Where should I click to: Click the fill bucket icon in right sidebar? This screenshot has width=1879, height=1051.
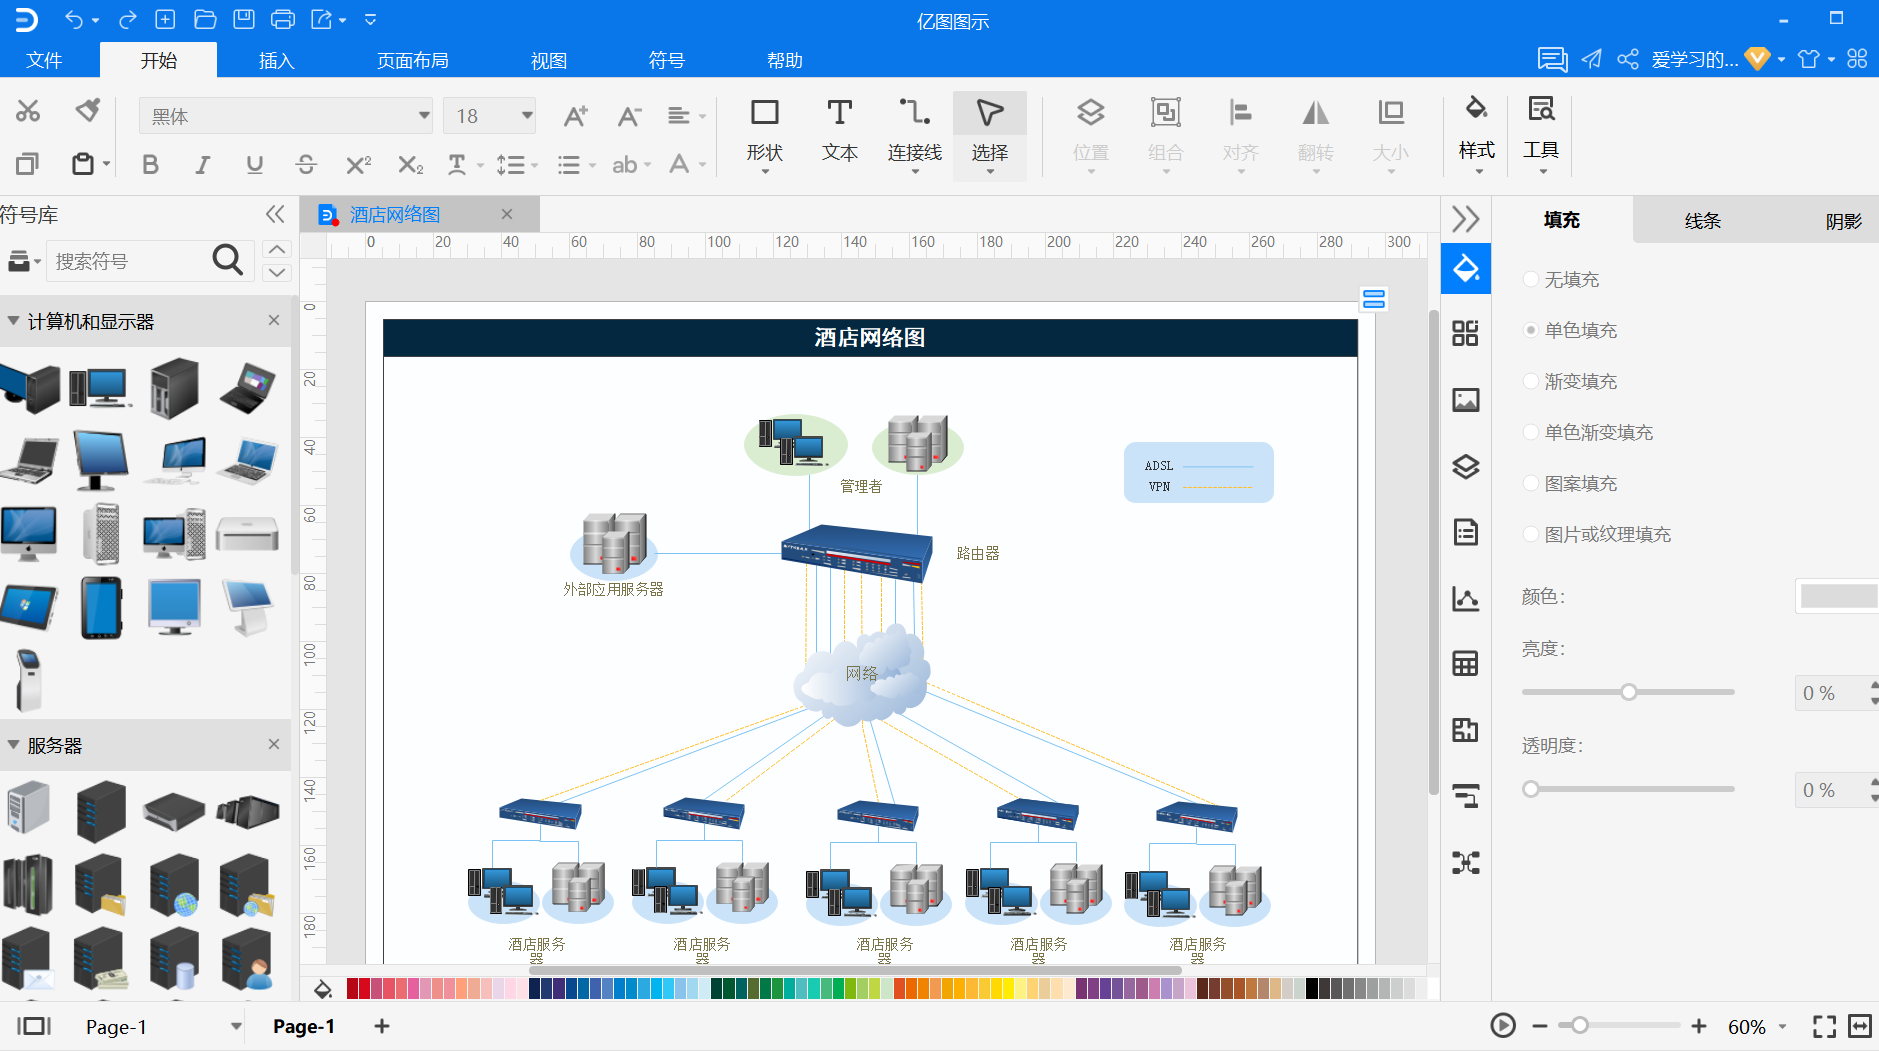click(1466, 268)
